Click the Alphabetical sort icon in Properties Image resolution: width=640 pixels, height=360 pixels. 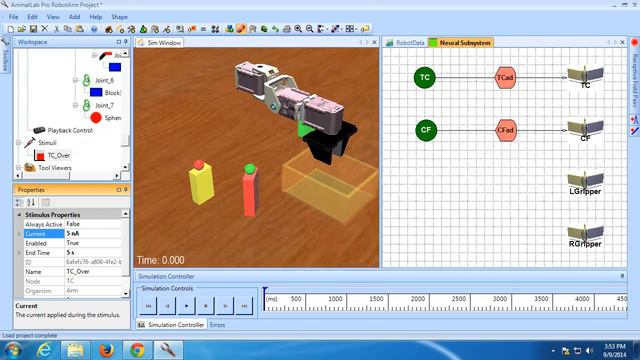(31, 202)
